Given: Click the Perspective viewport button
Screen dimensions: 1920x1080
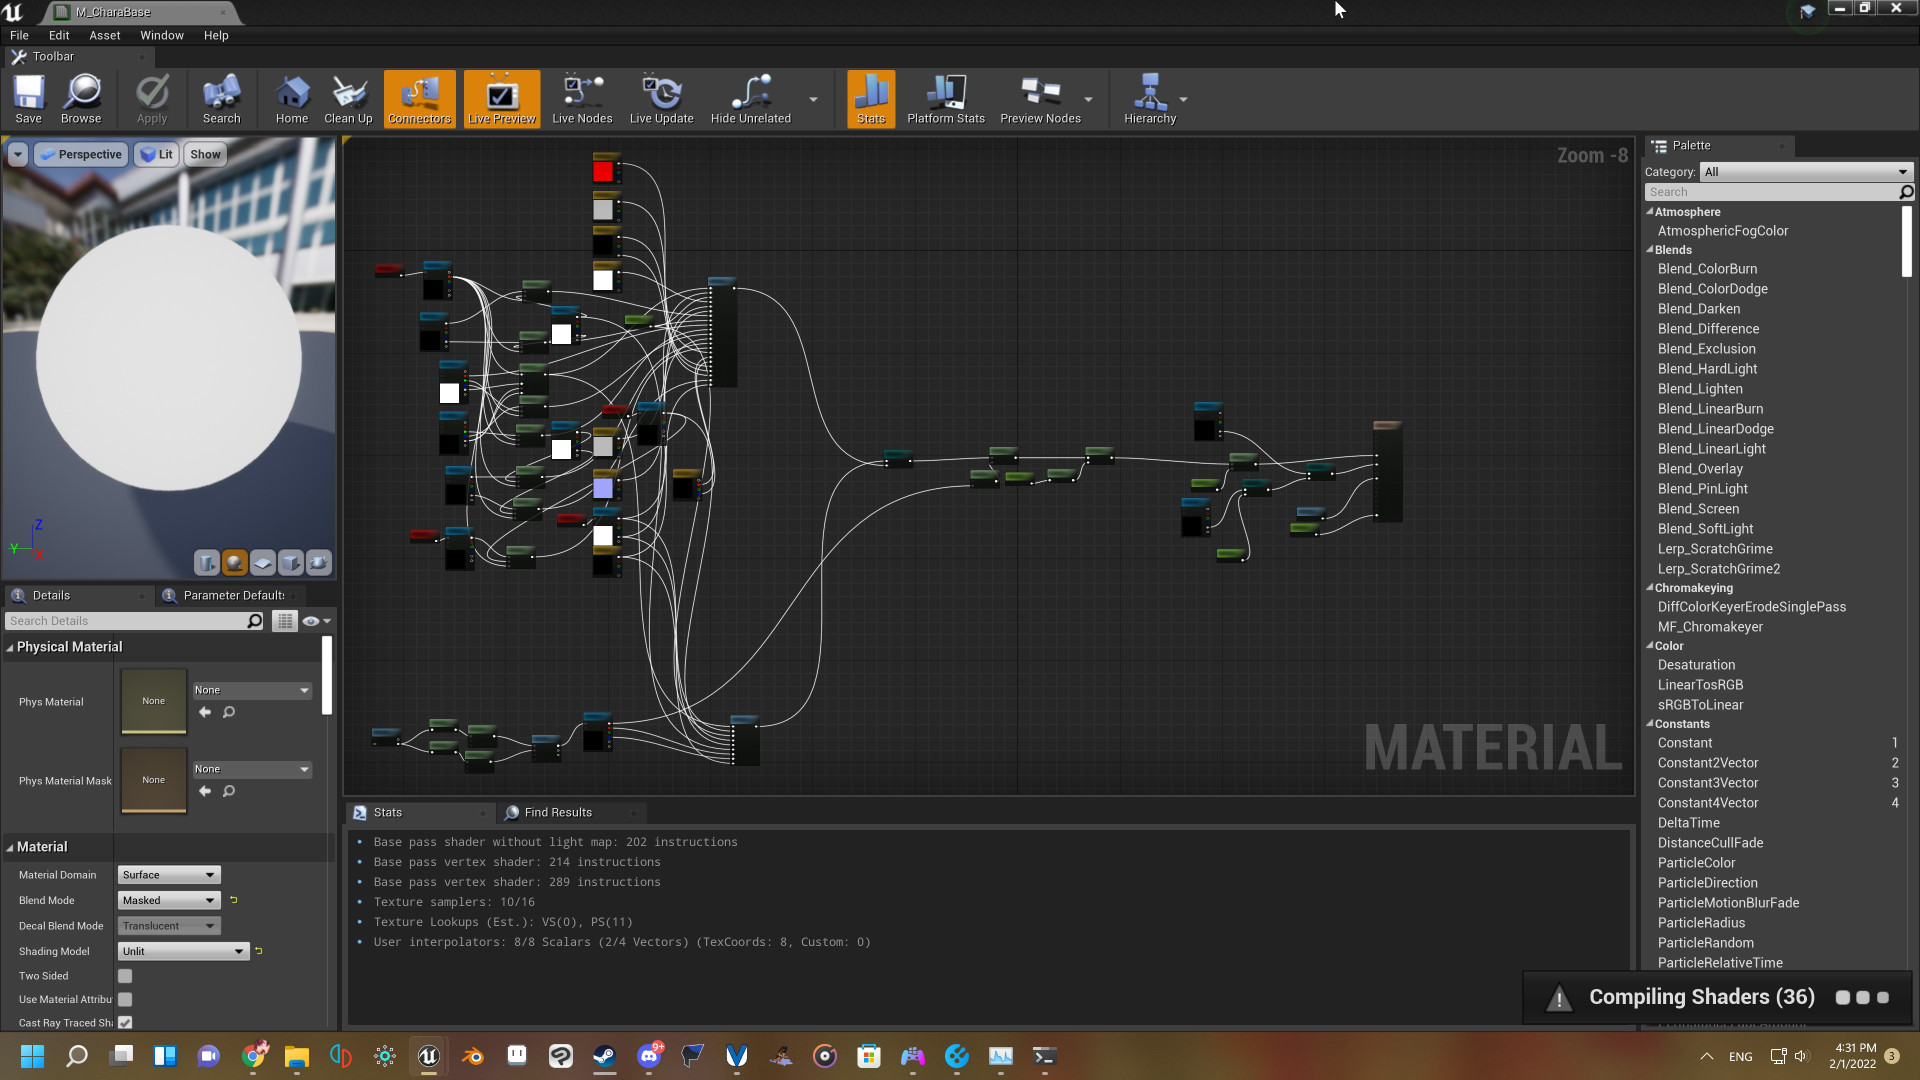Looking at the screenshot, I should pos(80,154).
